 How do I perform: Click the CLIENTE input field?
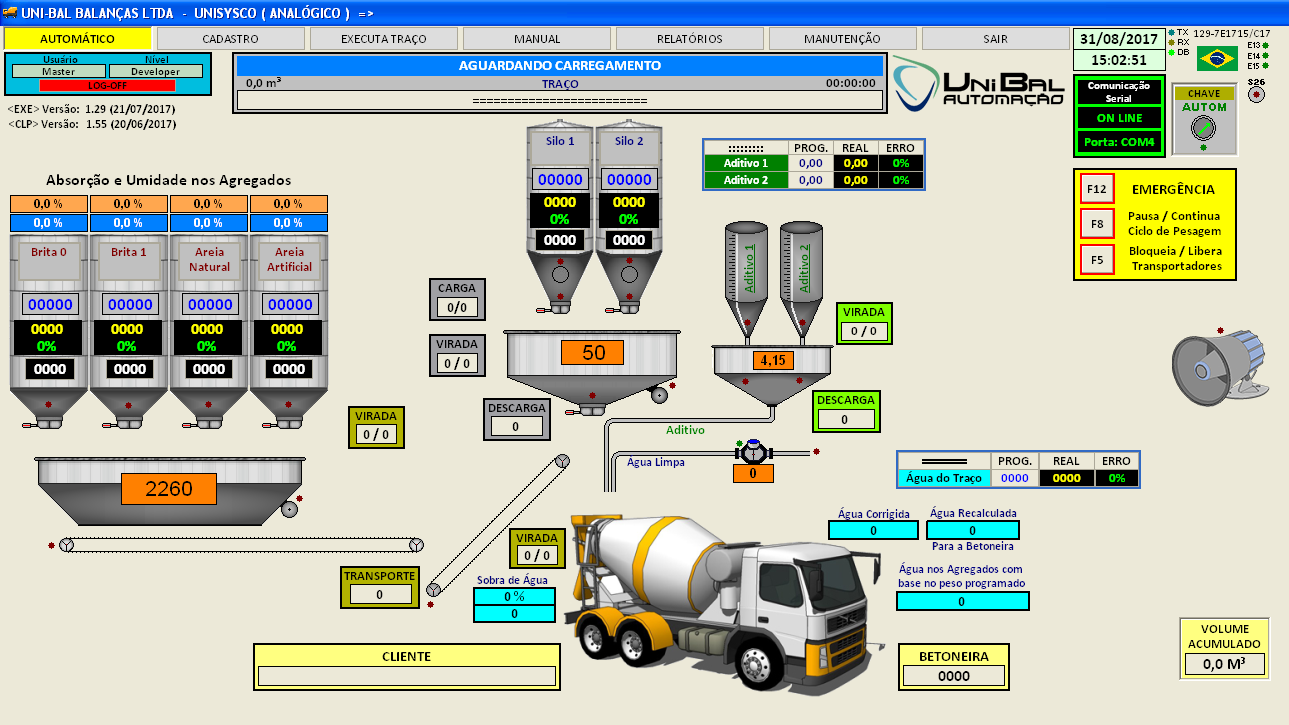406,676
